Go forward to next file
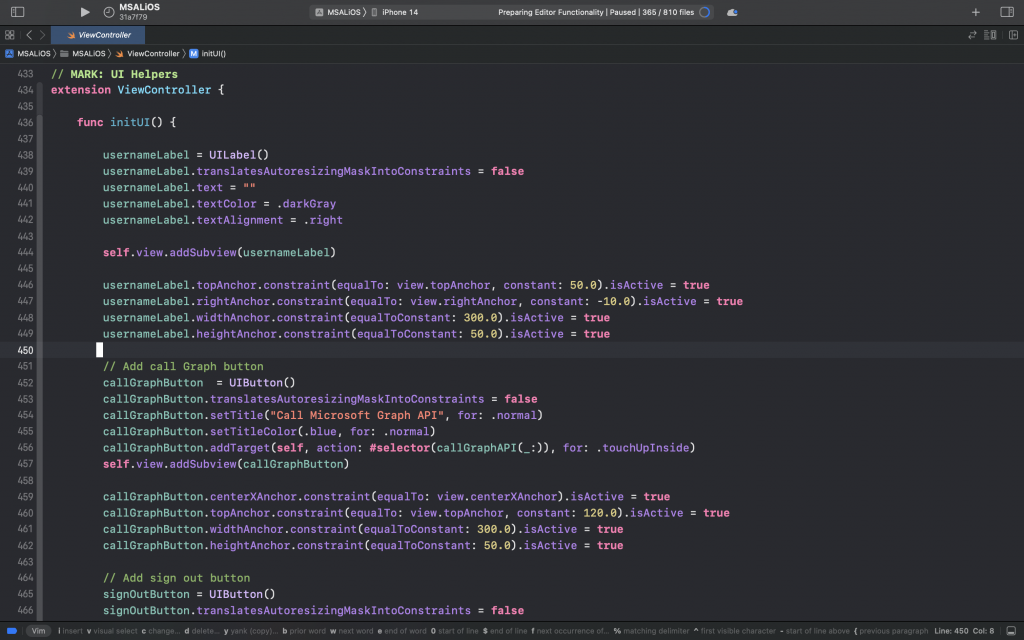Viewport: 1024px width, 640px height. click(42, 35)
